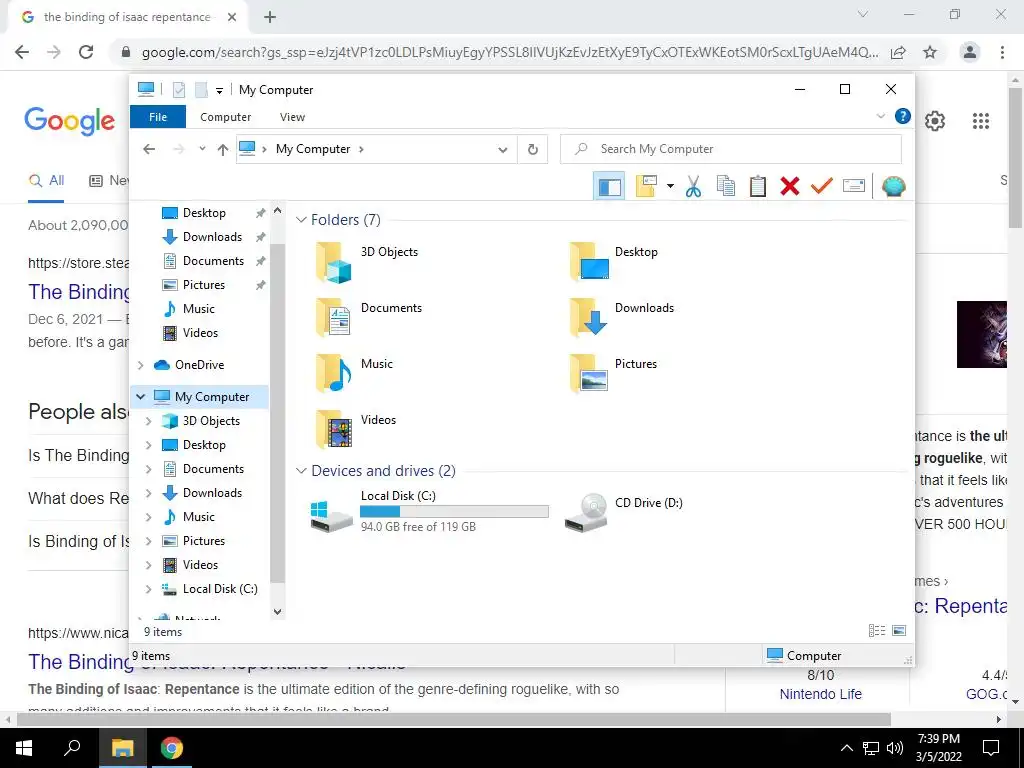Switch to Details view button
The image size is (1024, 768).
click(x=877, y=631)
